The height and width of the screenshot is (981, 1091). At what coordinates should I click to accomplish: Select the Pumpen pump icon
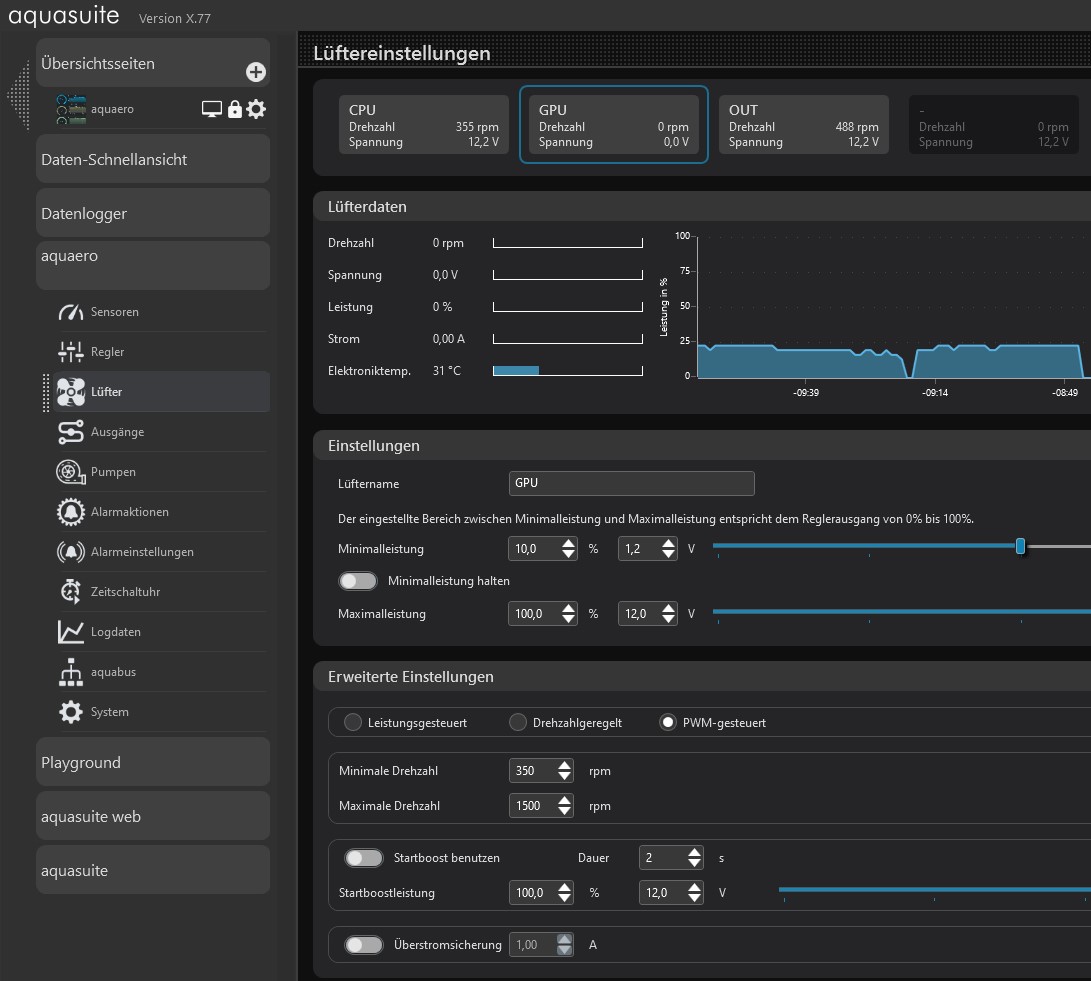pyautogui.click(x=71, y=472)
